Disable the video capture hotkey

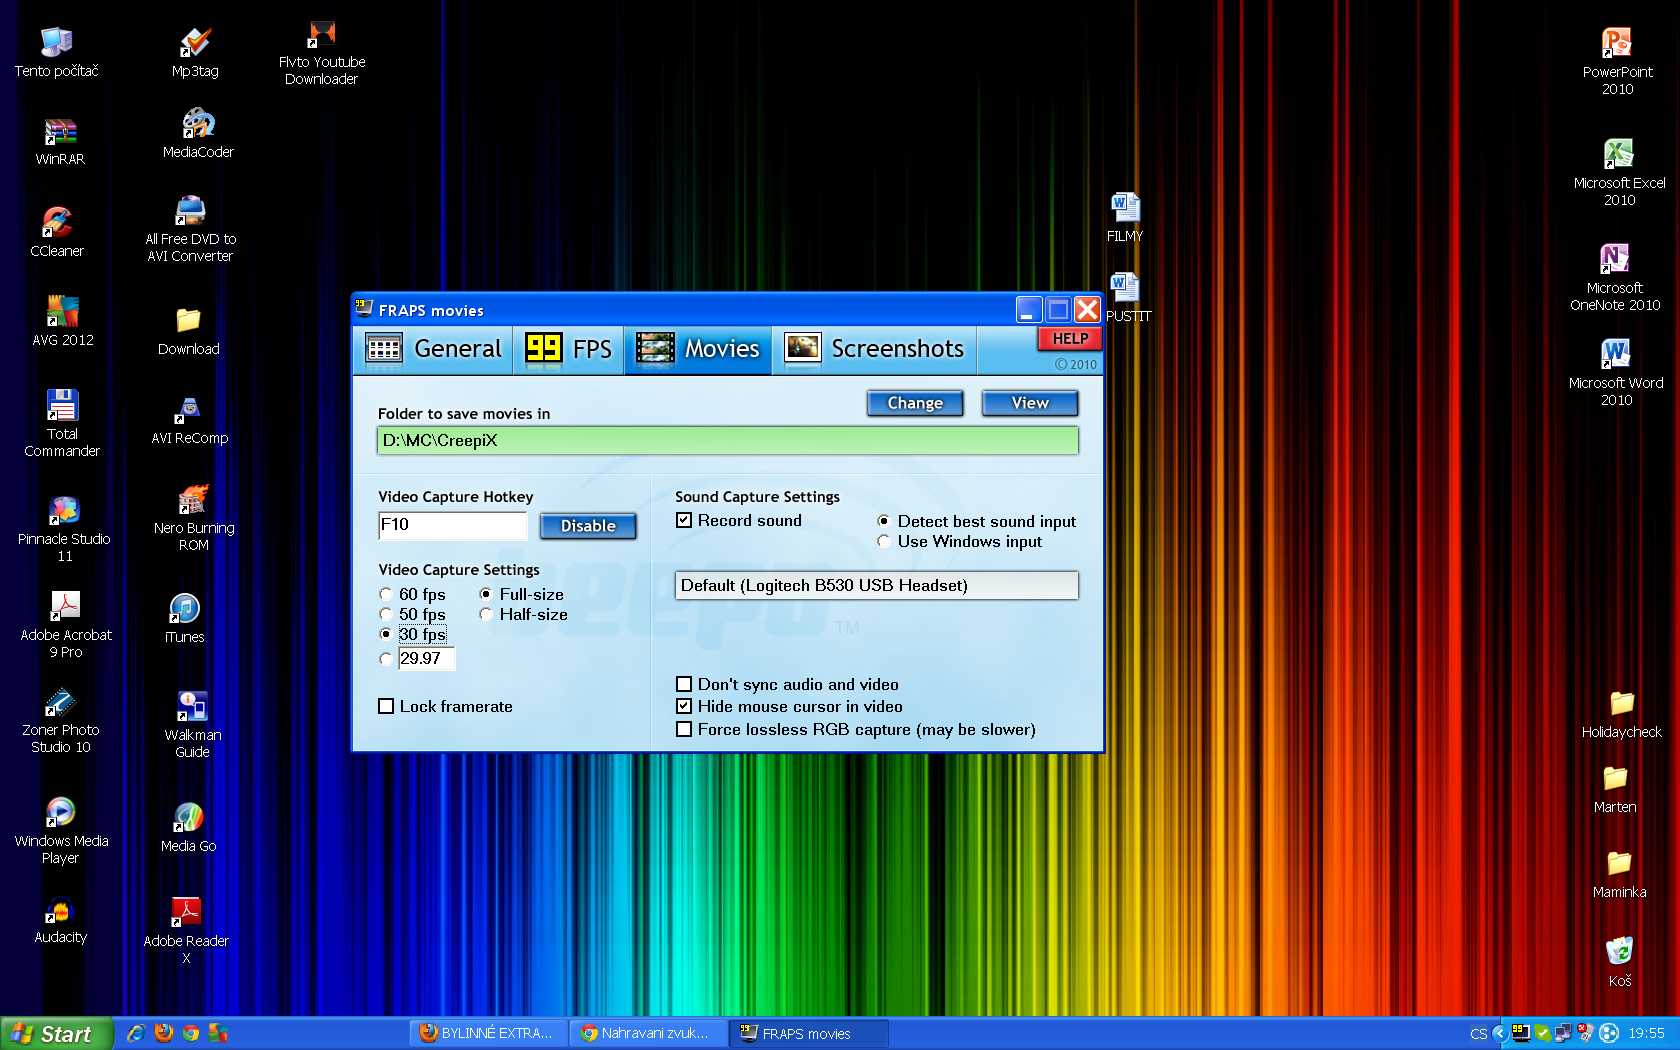[588, 526]
